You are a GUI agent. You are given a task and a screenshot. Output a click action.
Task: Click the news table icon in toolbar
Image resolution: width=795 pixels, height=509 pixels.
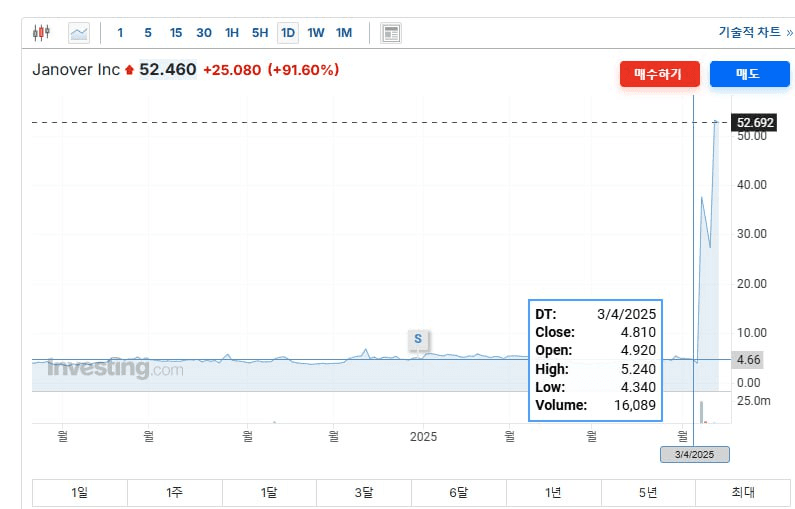[x=391, y=33]
